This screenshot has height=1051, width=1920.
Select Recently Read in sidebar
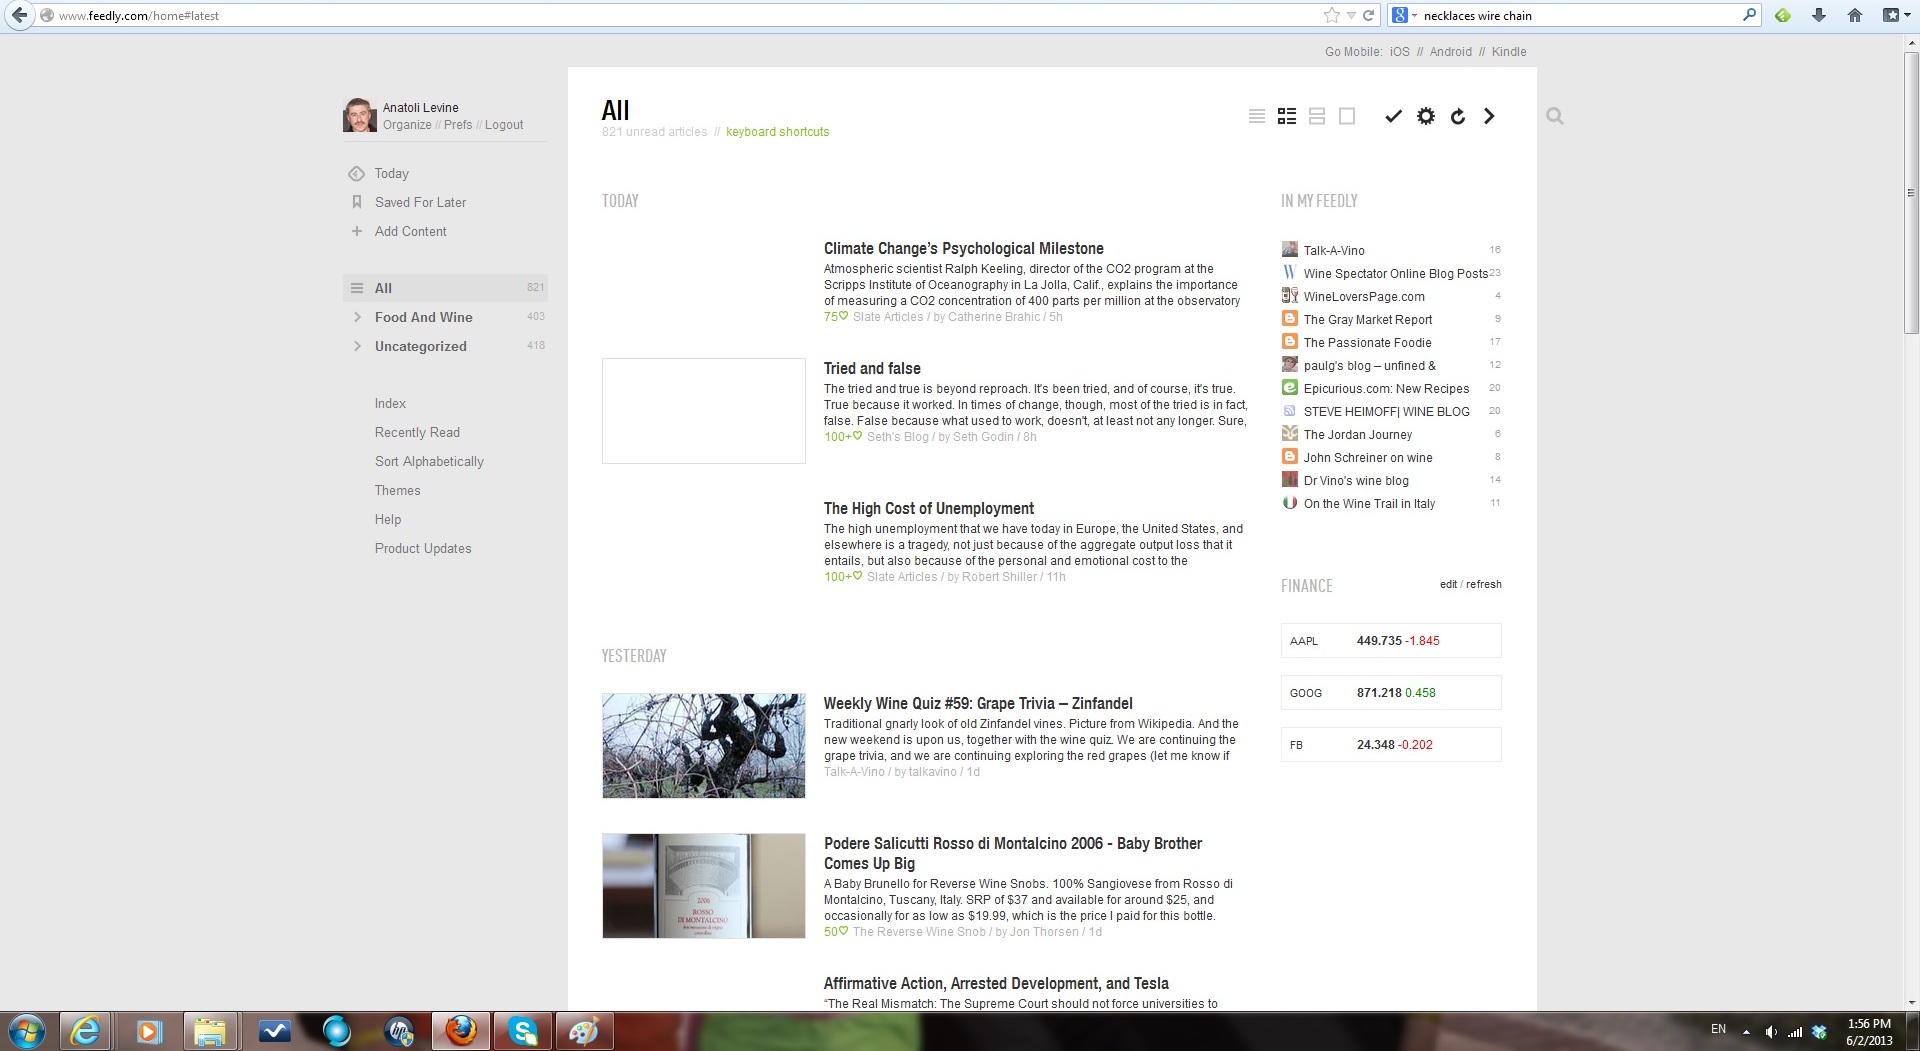(x=417, y=432)
